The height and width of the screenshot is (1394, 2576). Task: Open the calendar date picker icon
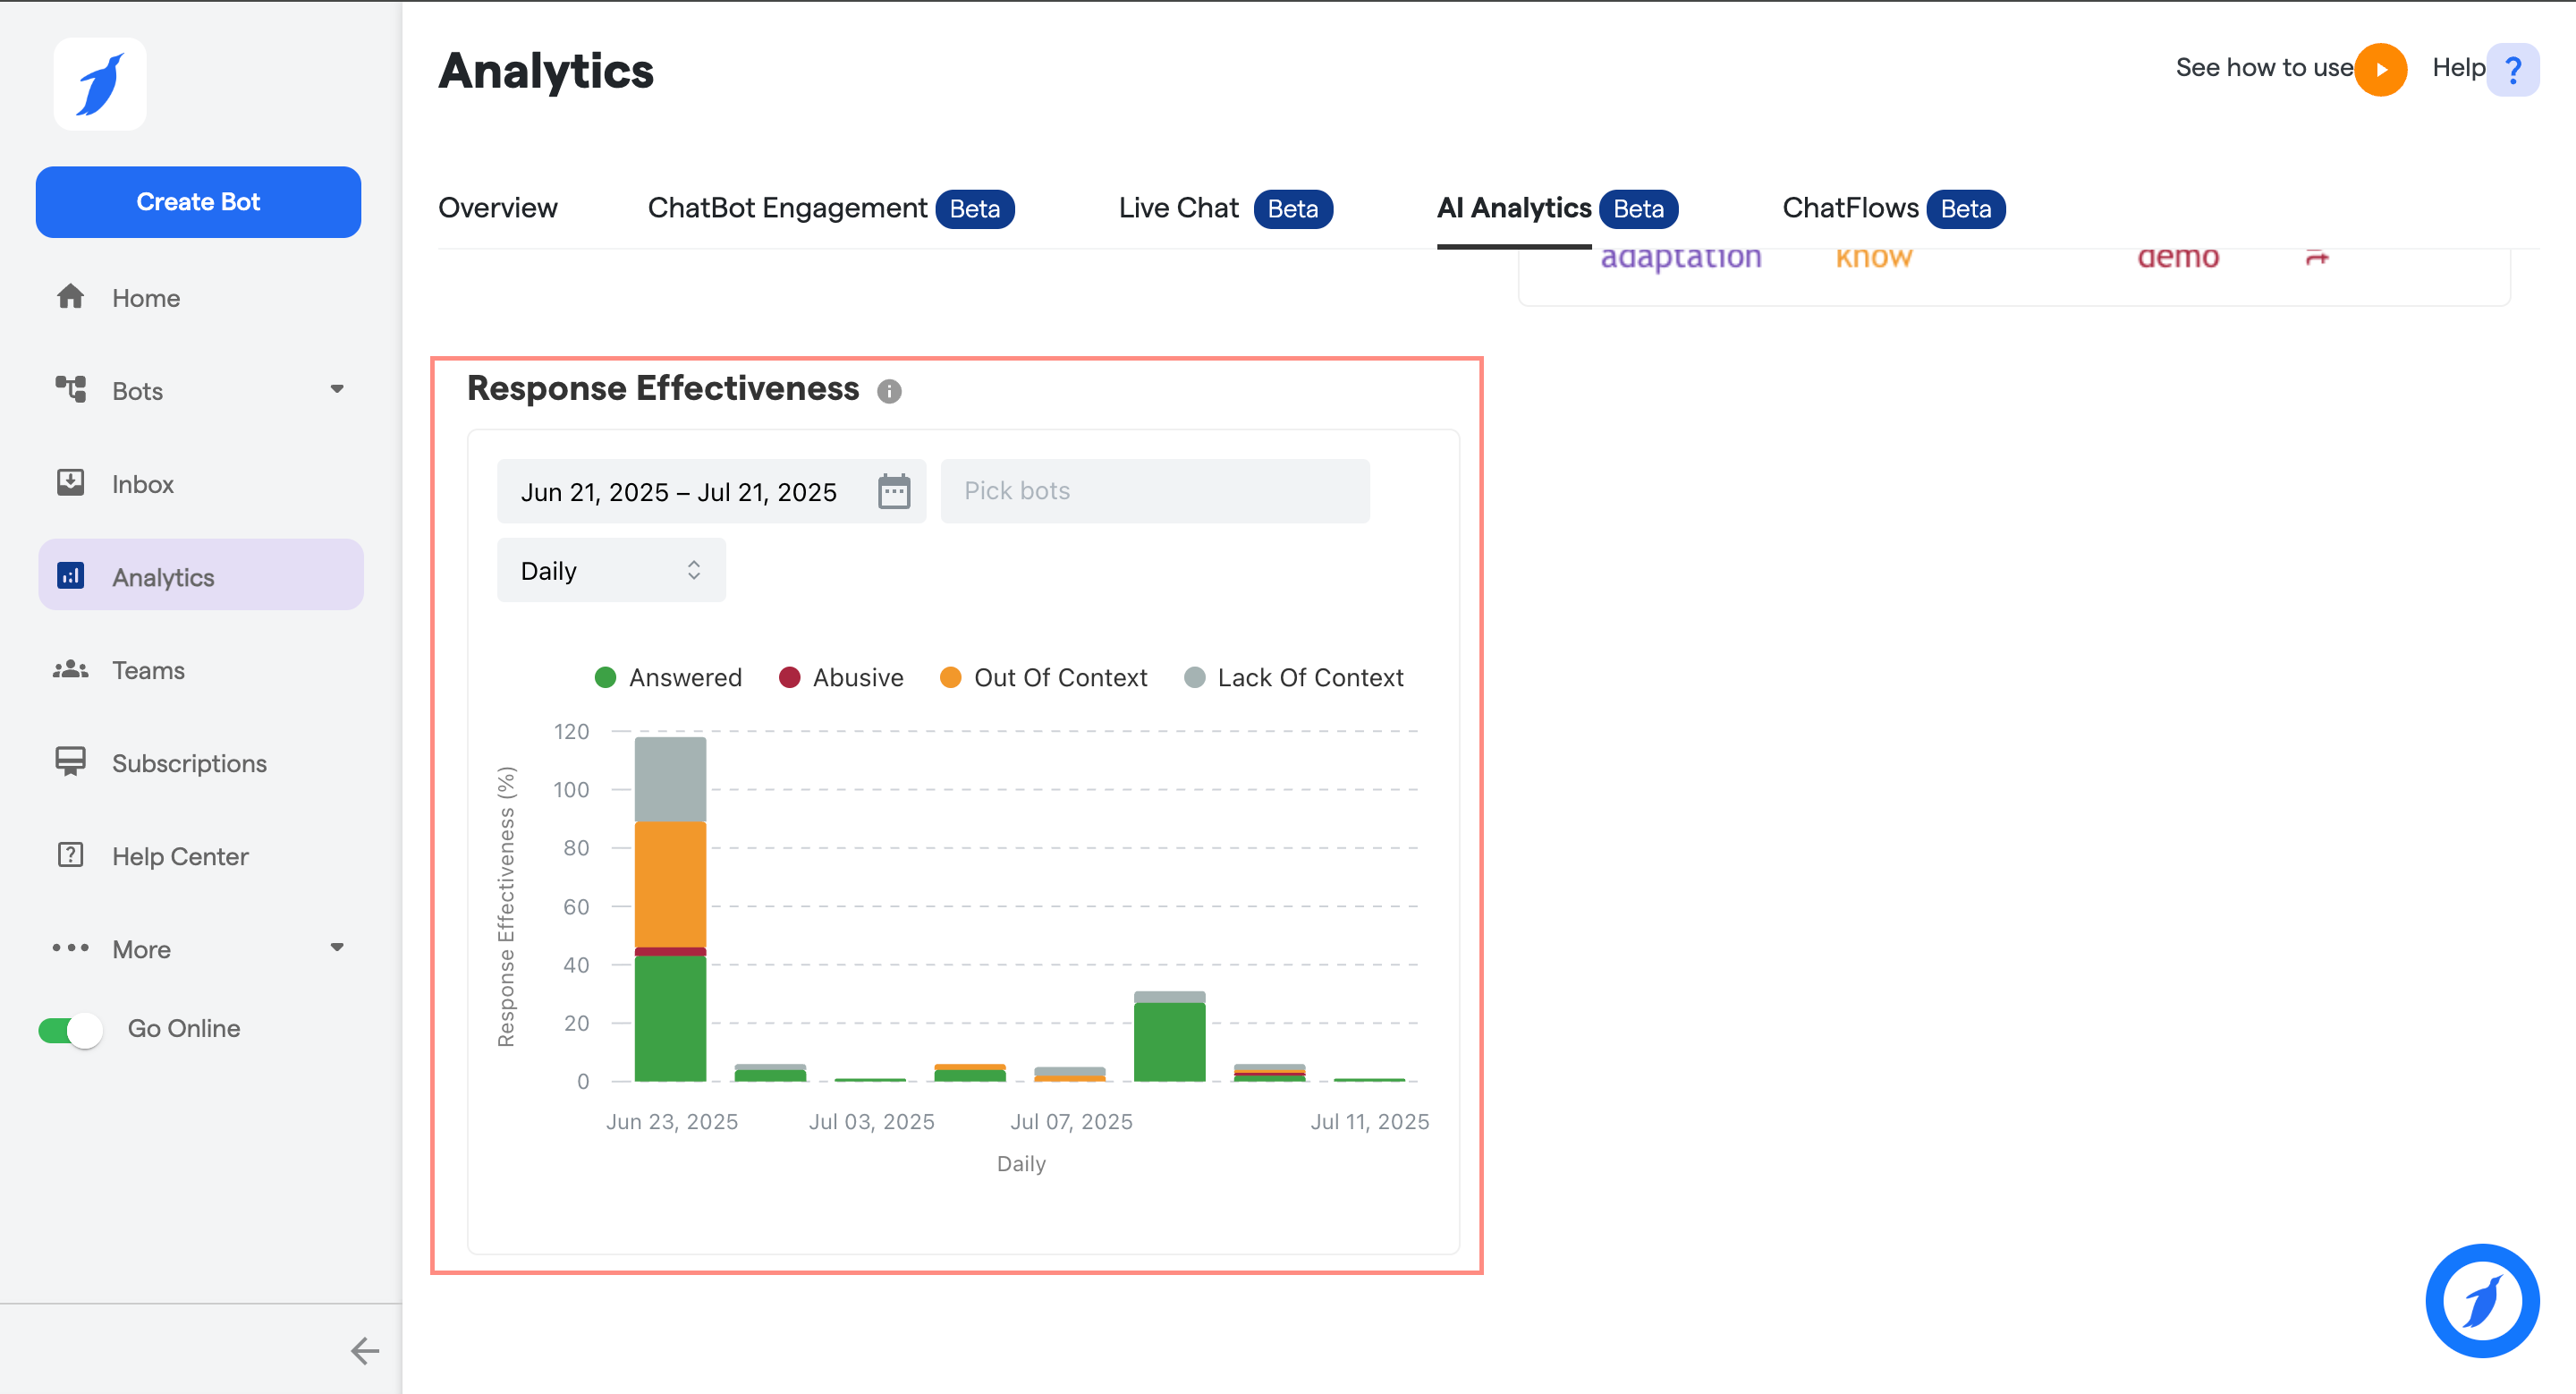click(x=893, y=491)
